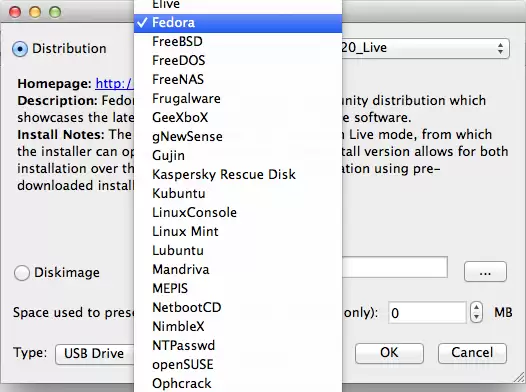Select the Distribution radio button
526x392 pixels.
pyautogui.click(x=20, y=49)
